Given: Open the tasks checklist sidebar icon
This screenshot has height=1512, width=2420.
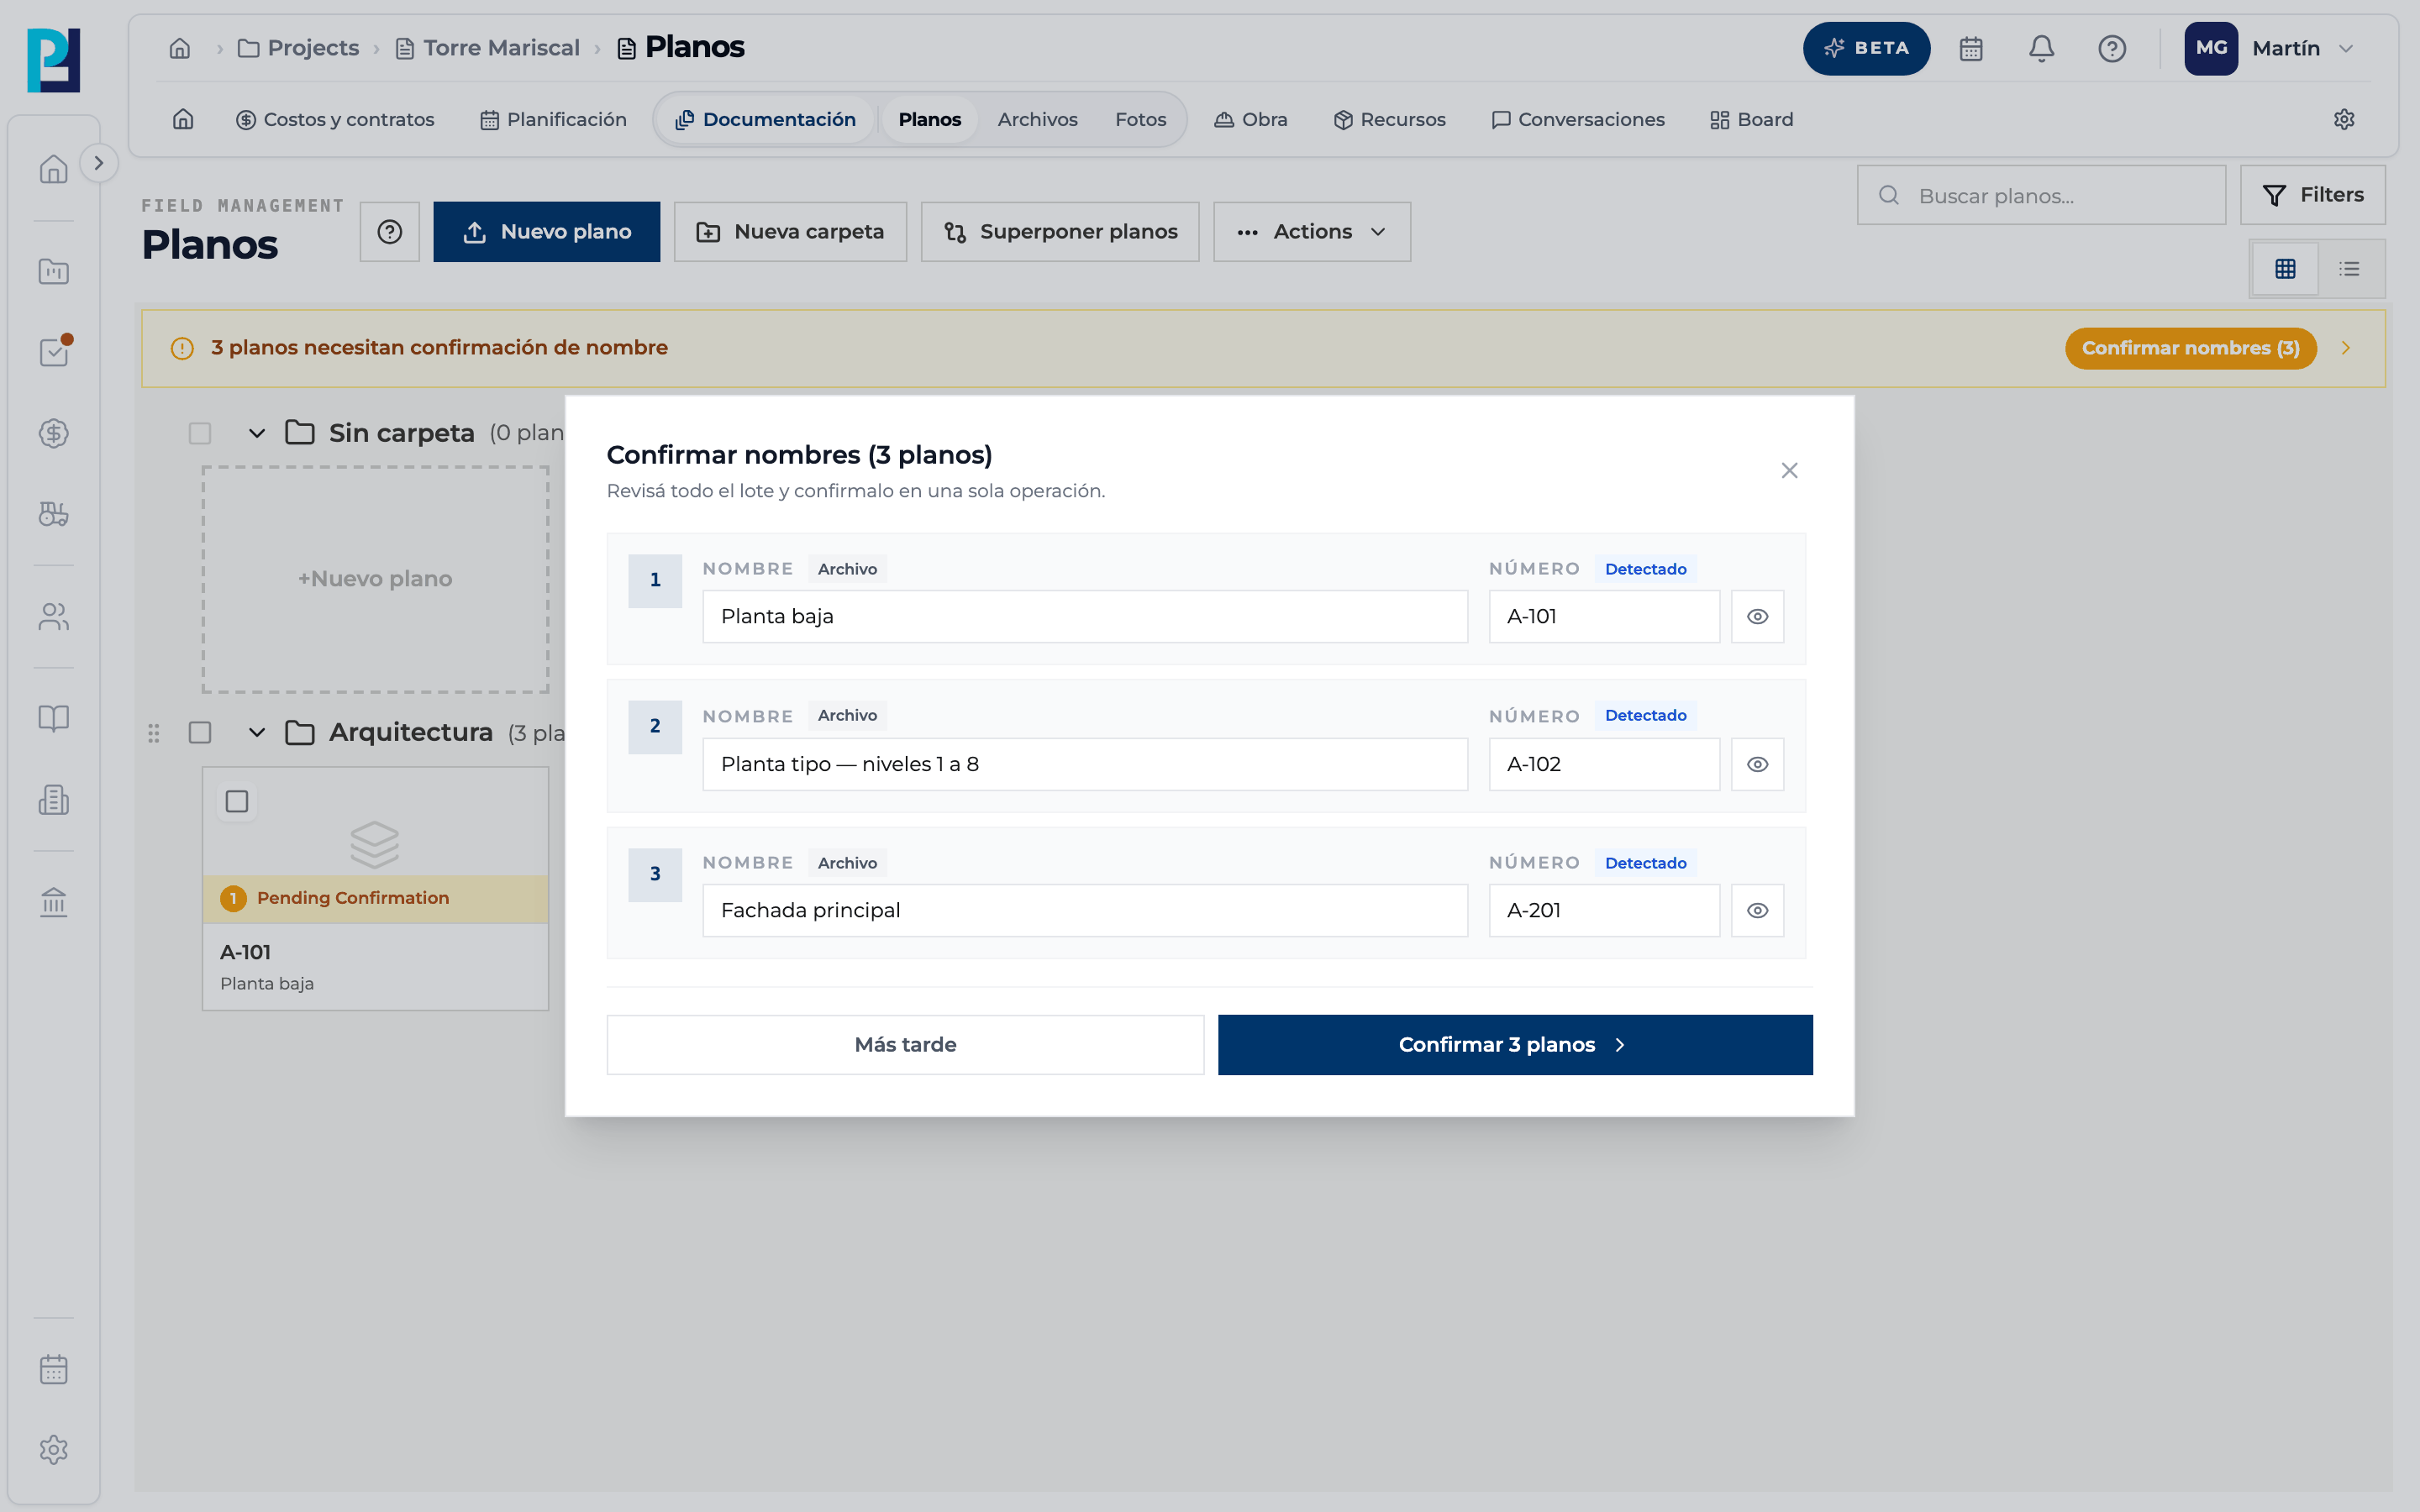Looking at the screenshot, I should click(54, 352).
